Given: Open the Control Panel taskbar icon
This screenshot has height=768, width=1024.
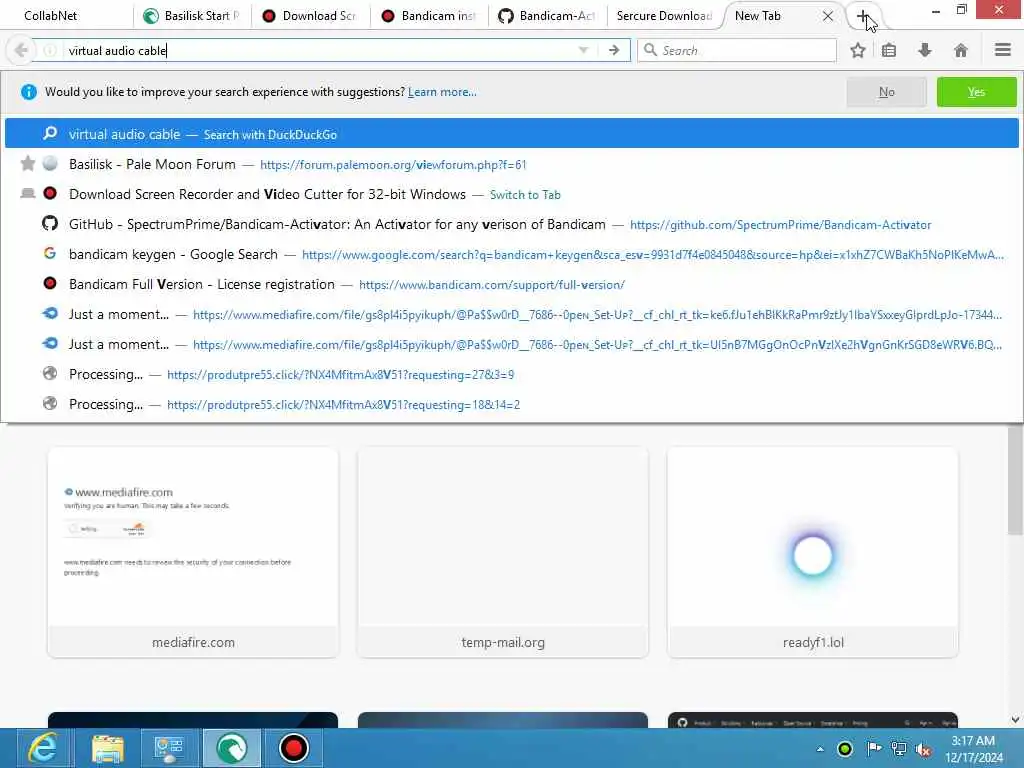Looking at the screenshot, I should coord(169,748).
